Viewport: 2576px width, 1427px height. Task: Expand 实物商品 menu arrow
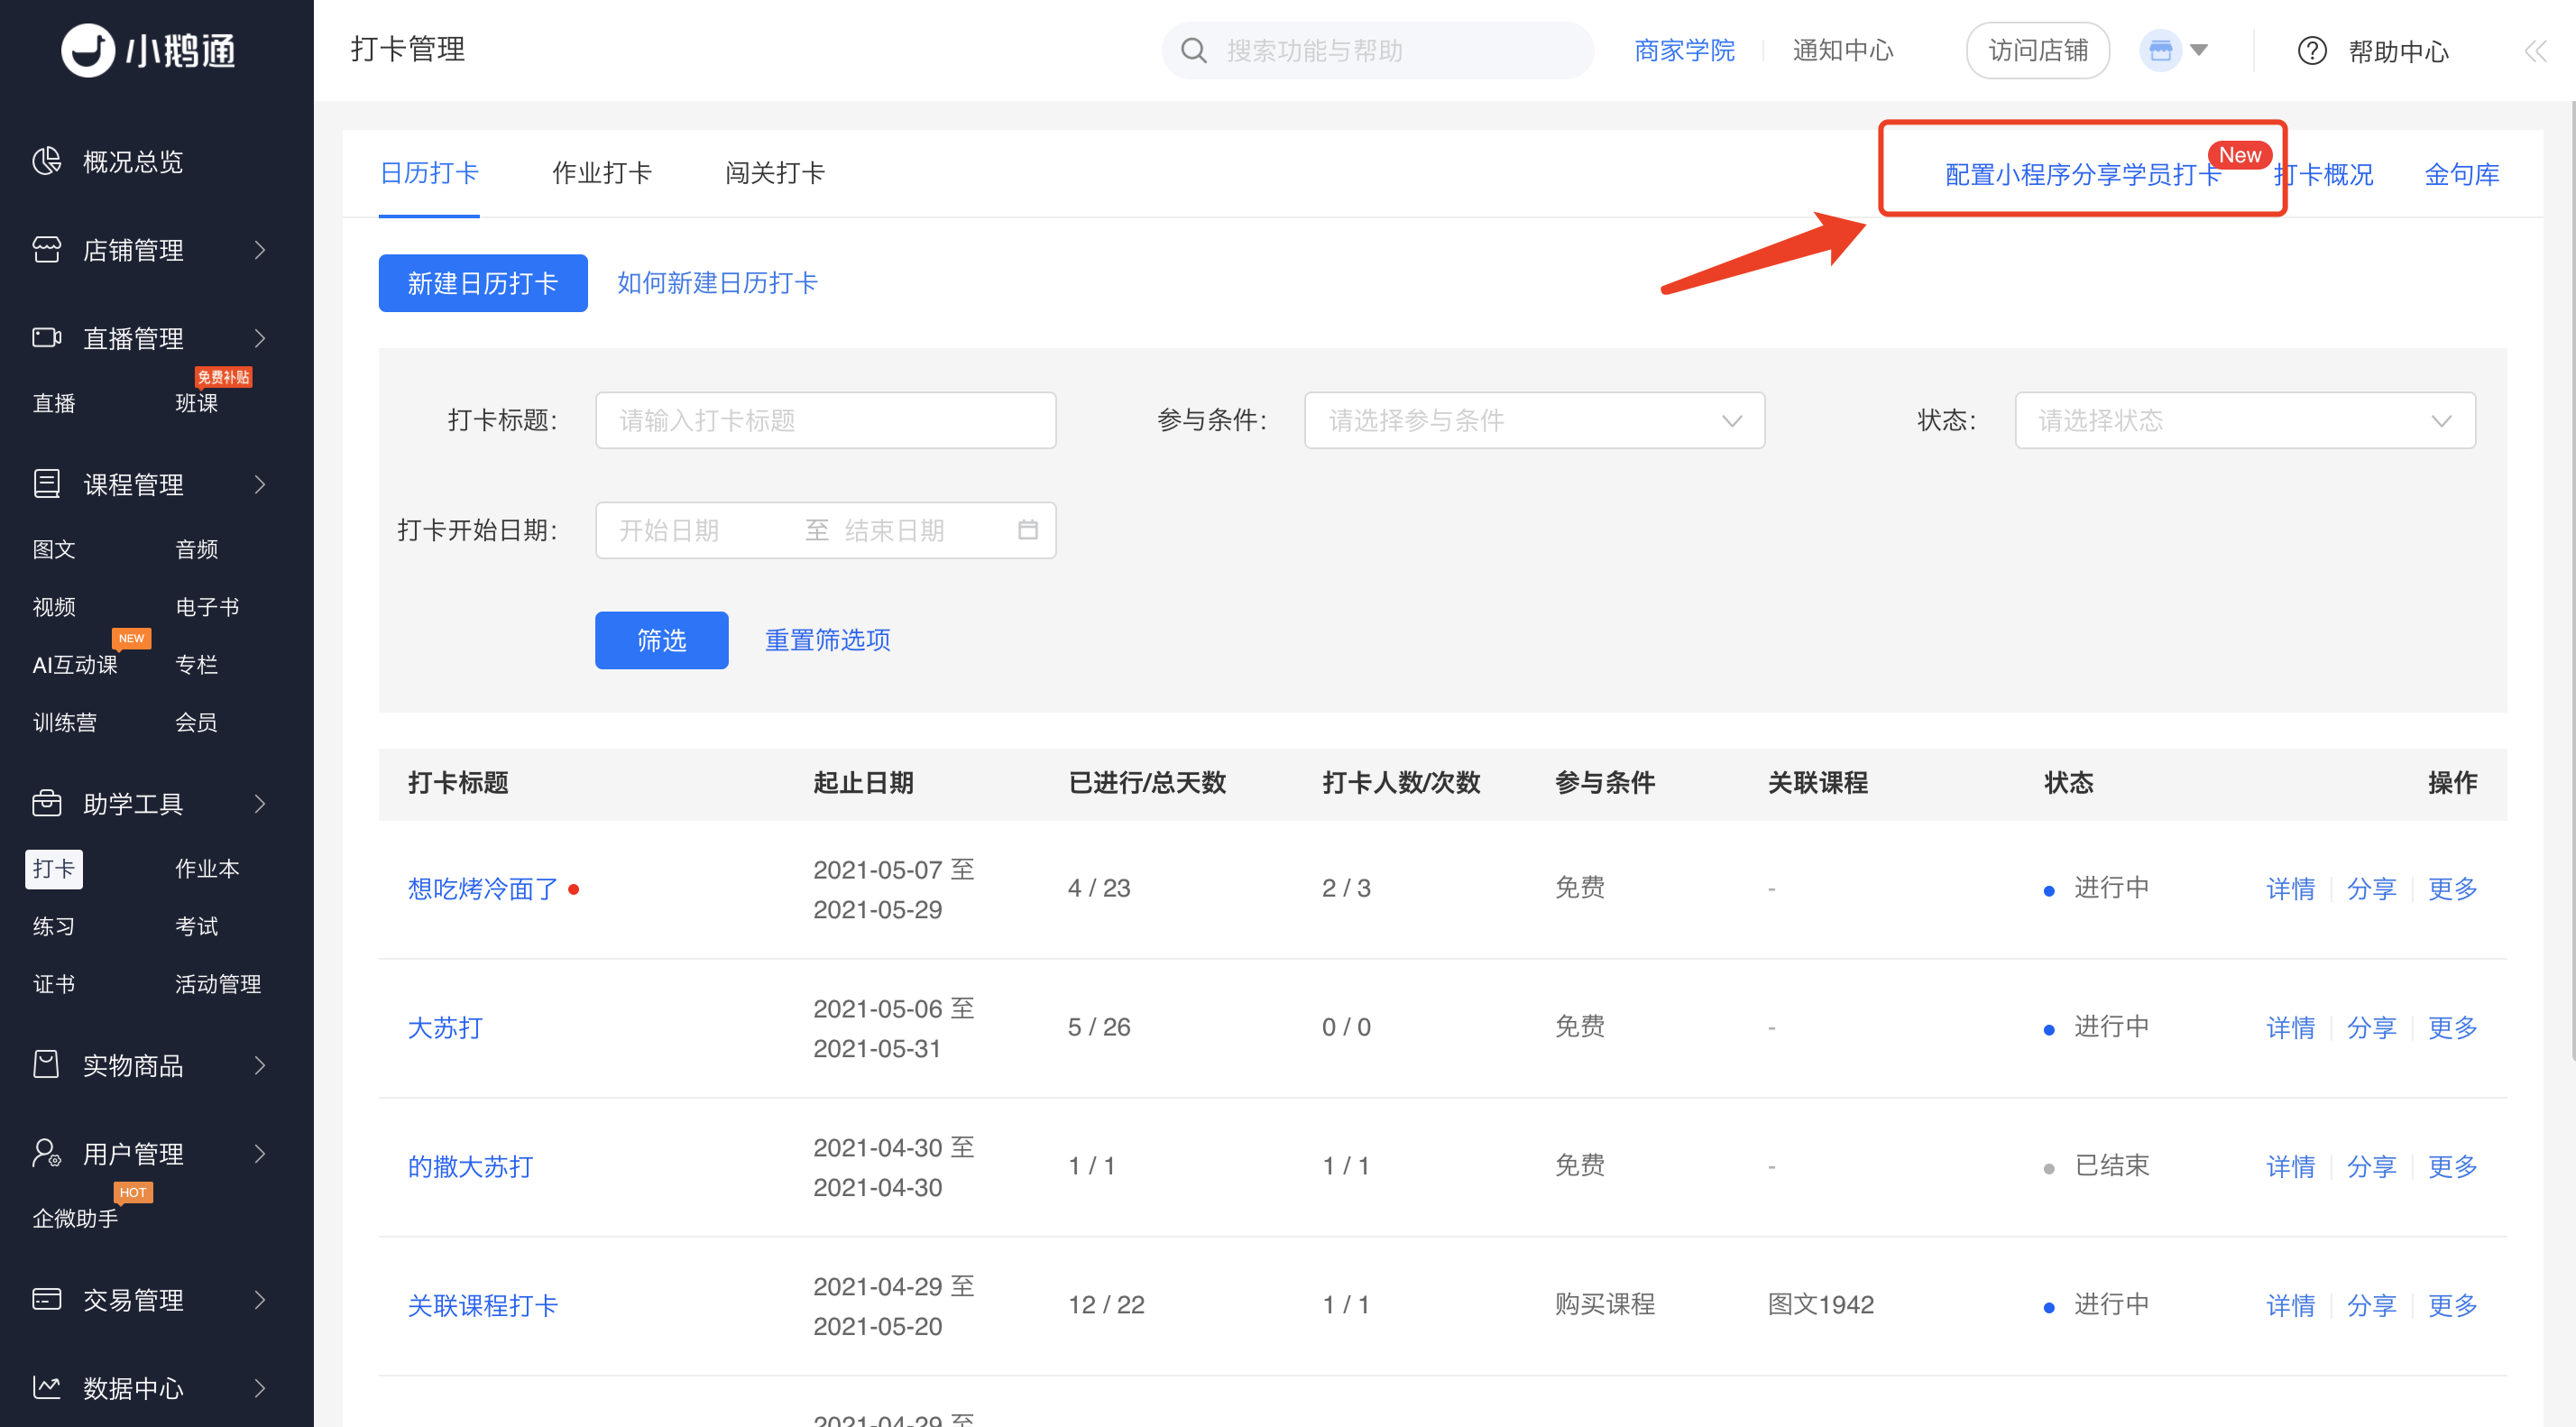pos(260,1064)
